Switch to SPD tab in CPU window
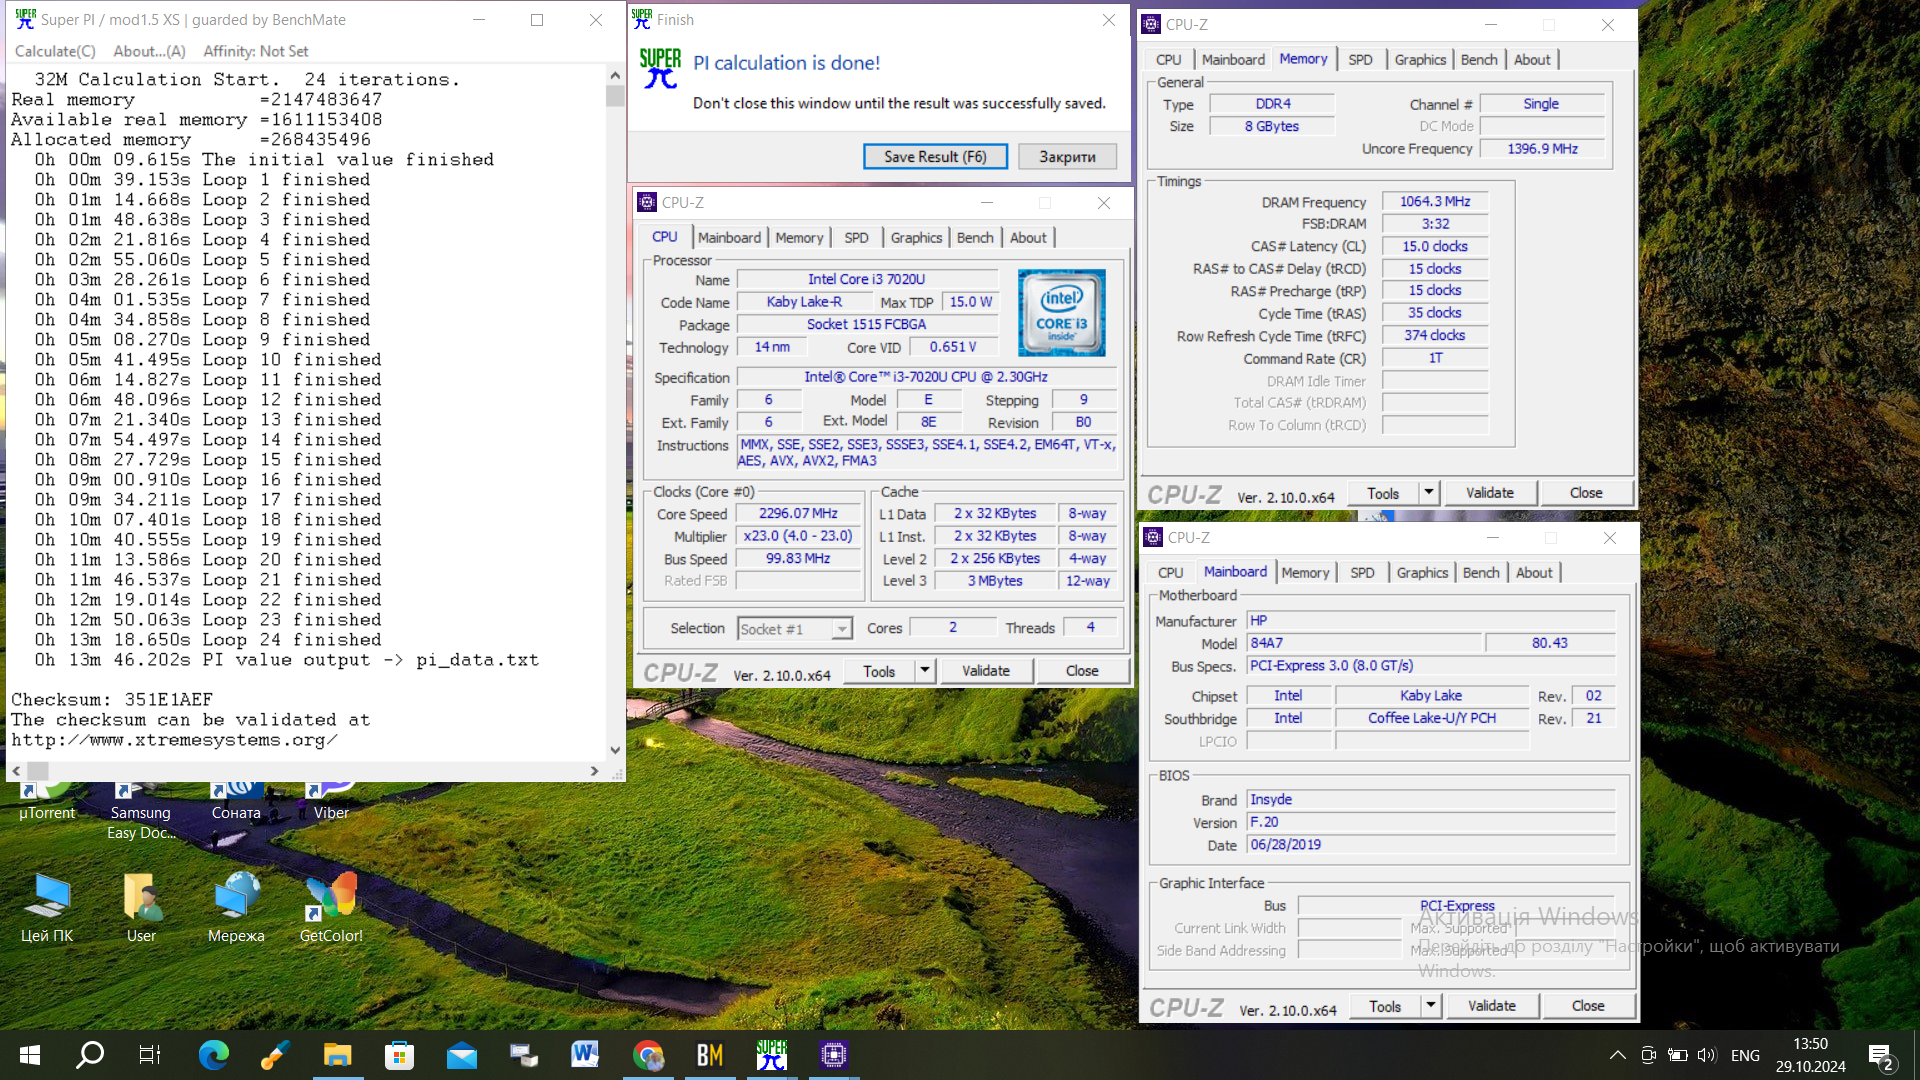 click(856, 237)
